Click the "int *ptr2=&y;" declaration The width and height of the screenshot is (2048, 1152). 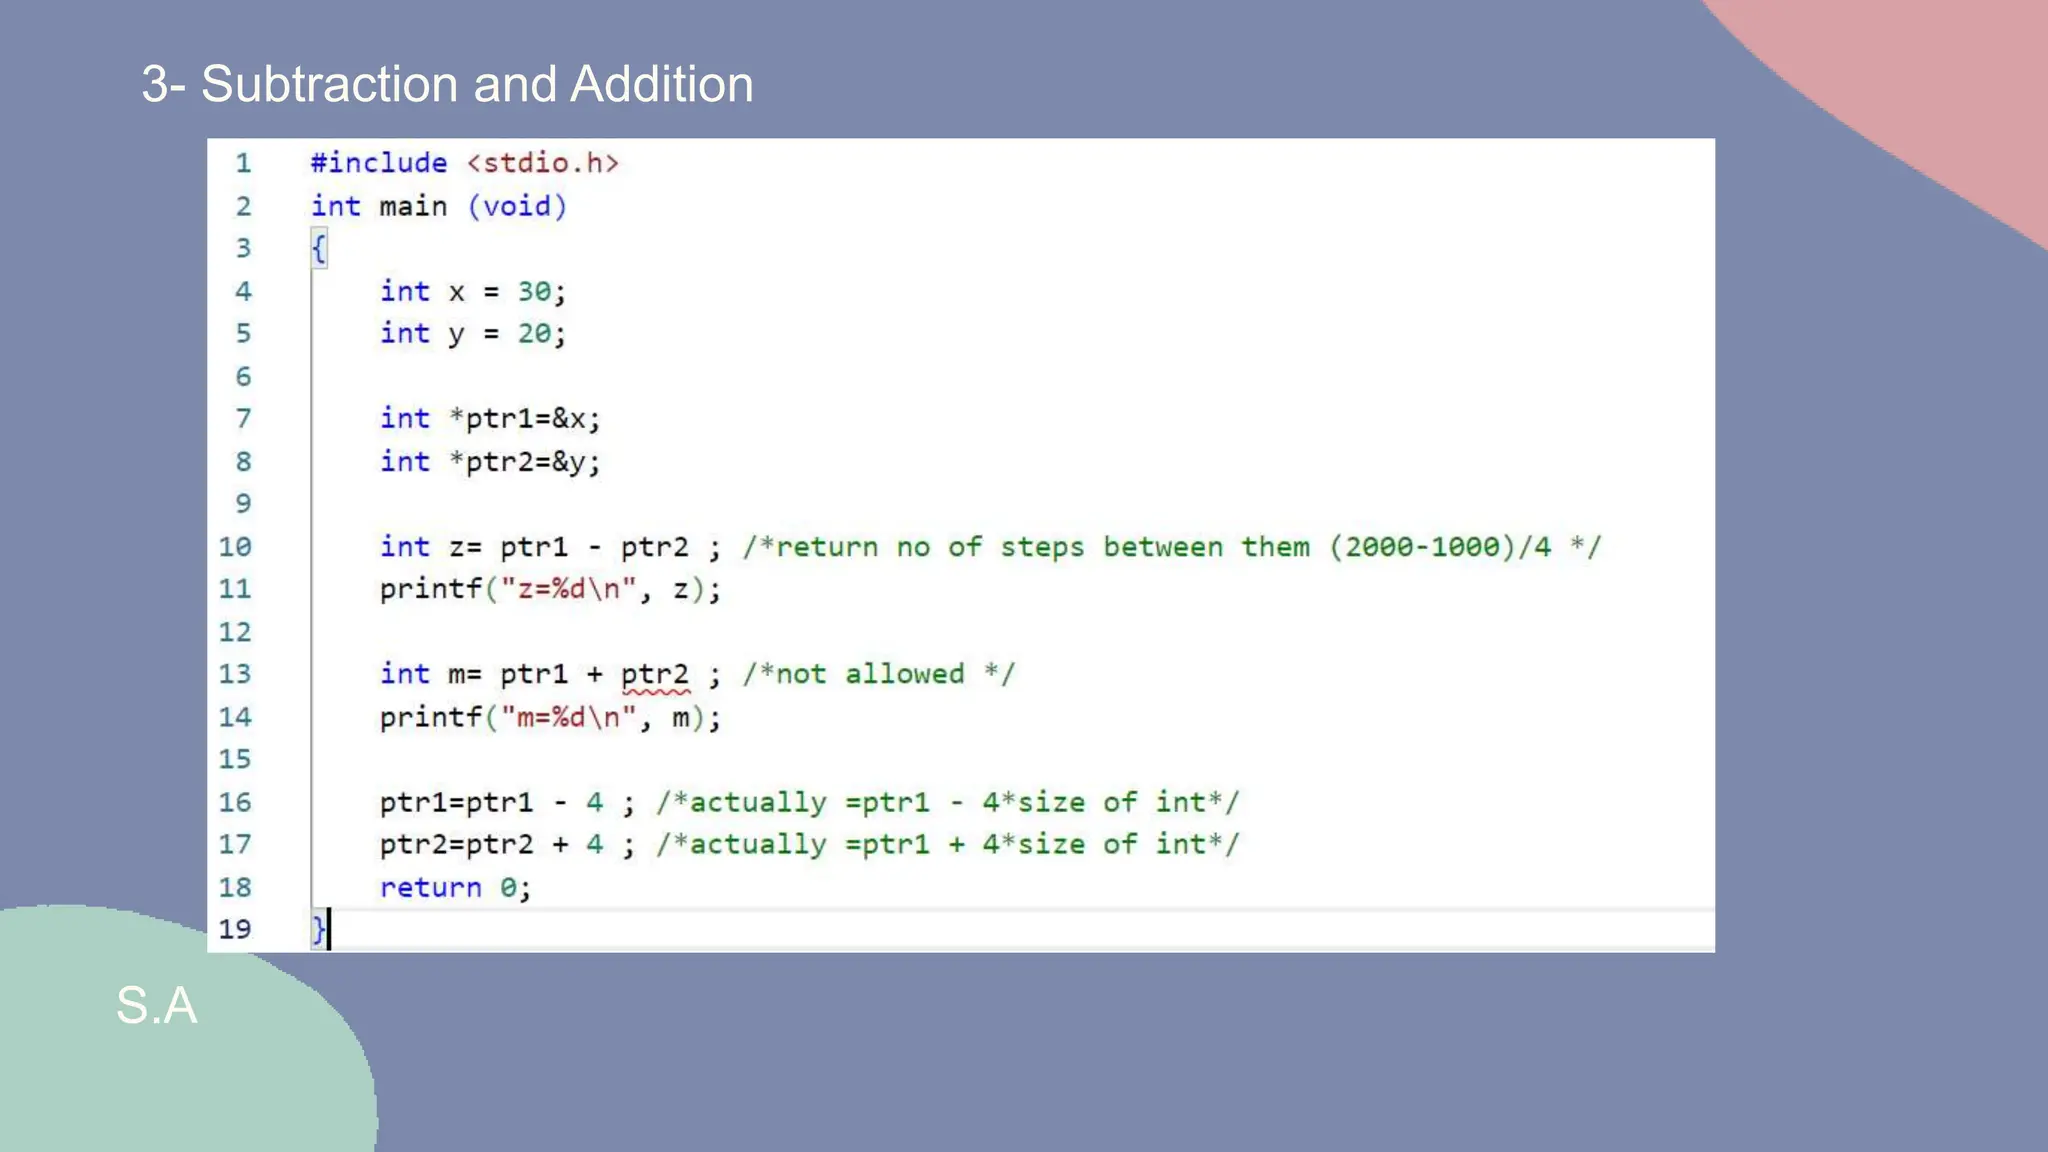click(x=490, y=462)
